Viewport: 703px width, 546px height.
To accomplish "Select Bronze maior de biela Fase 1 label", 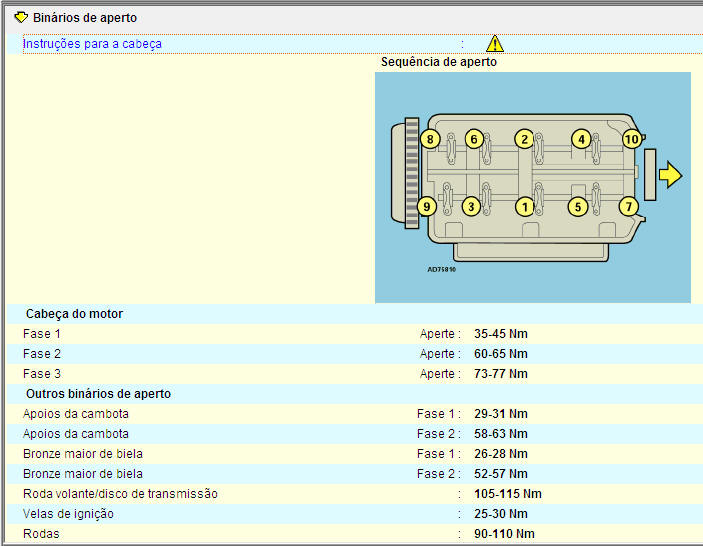I will pos(83,454).
